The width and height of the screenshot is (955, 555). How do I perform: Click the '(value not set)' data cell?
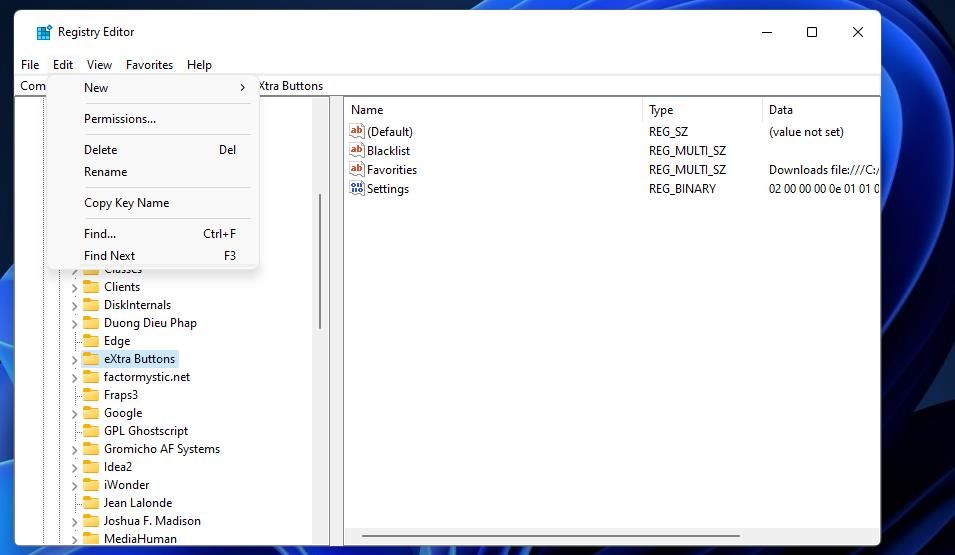click(x=806, y=132)
